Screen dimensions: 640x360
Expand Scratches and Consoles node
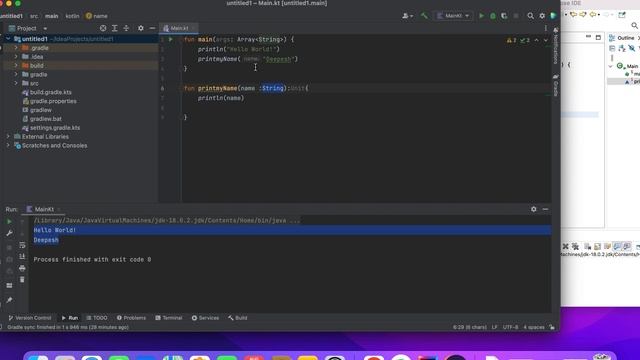coord(8,145)
